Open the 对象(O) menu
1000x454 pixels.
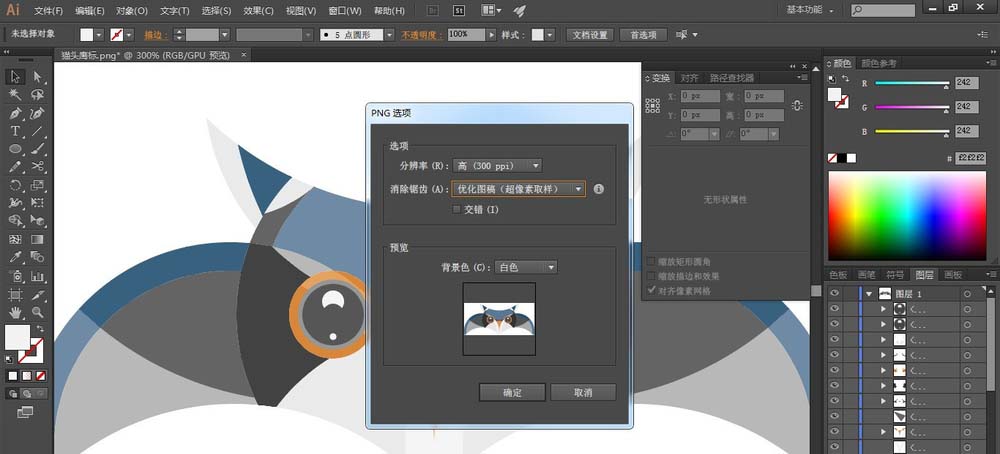pos(132,11)
